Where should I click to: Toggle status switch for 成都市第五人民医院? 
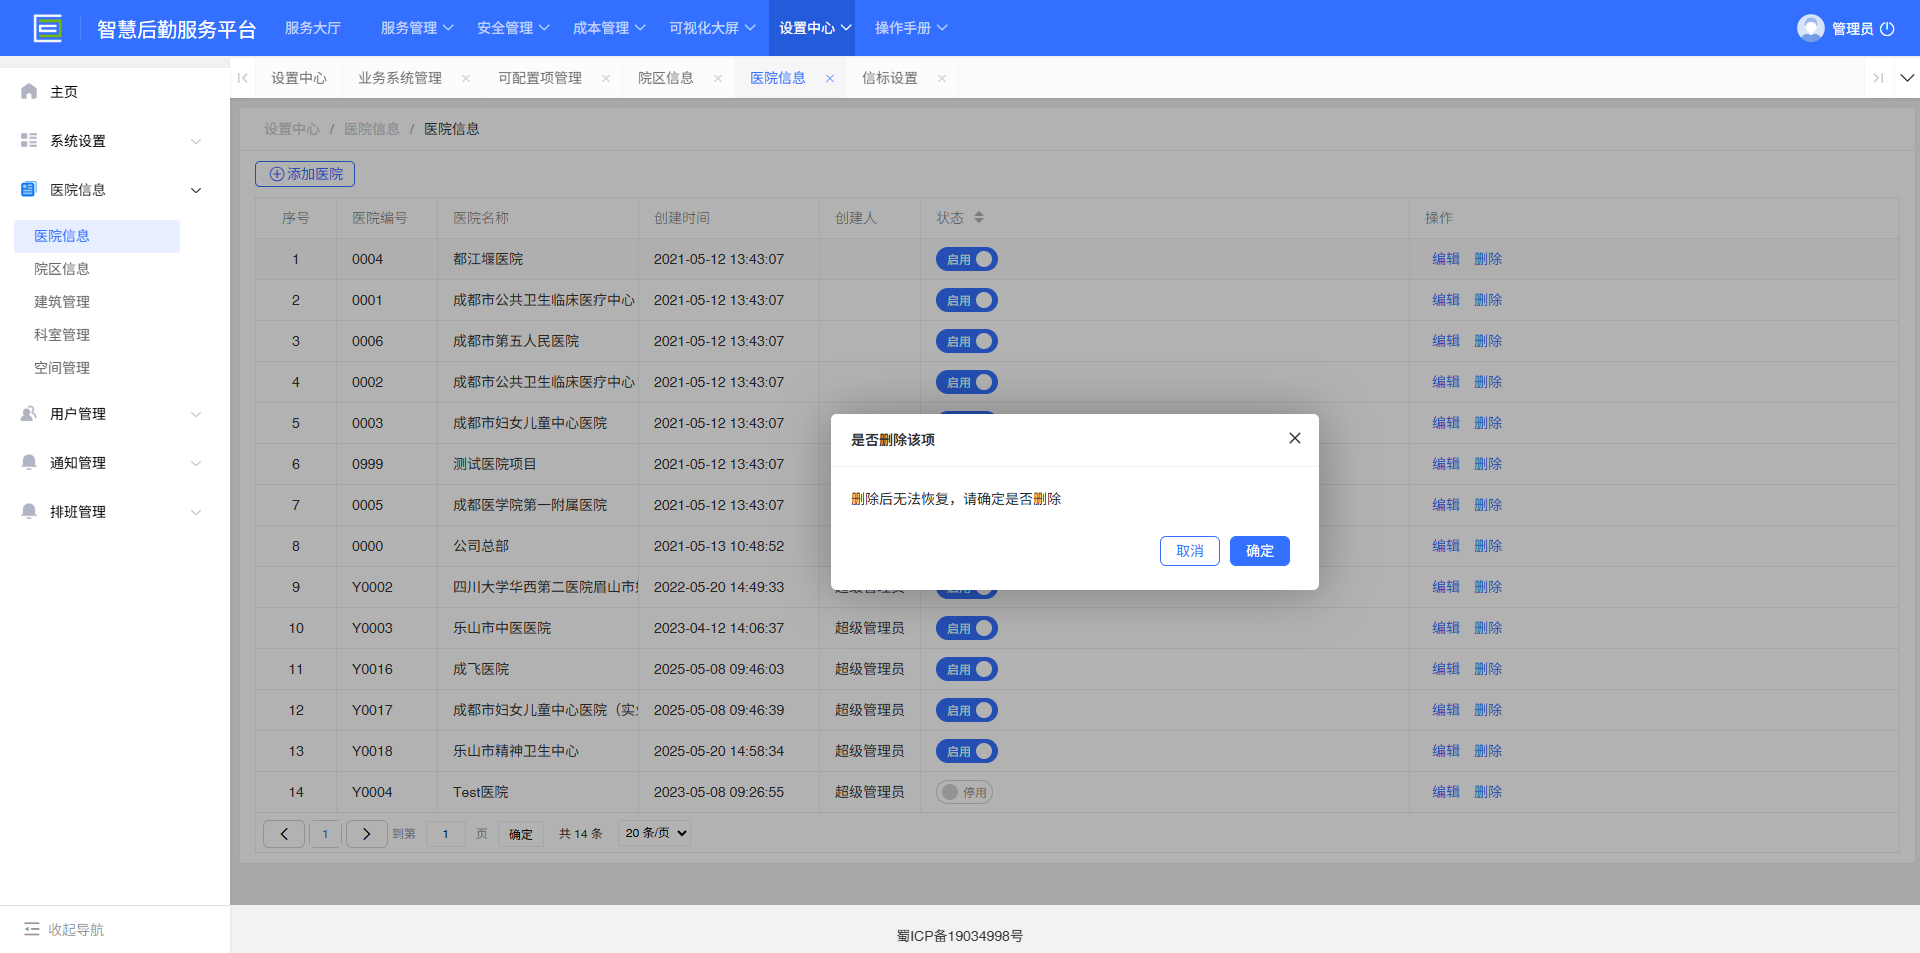(x=967, y=341)
